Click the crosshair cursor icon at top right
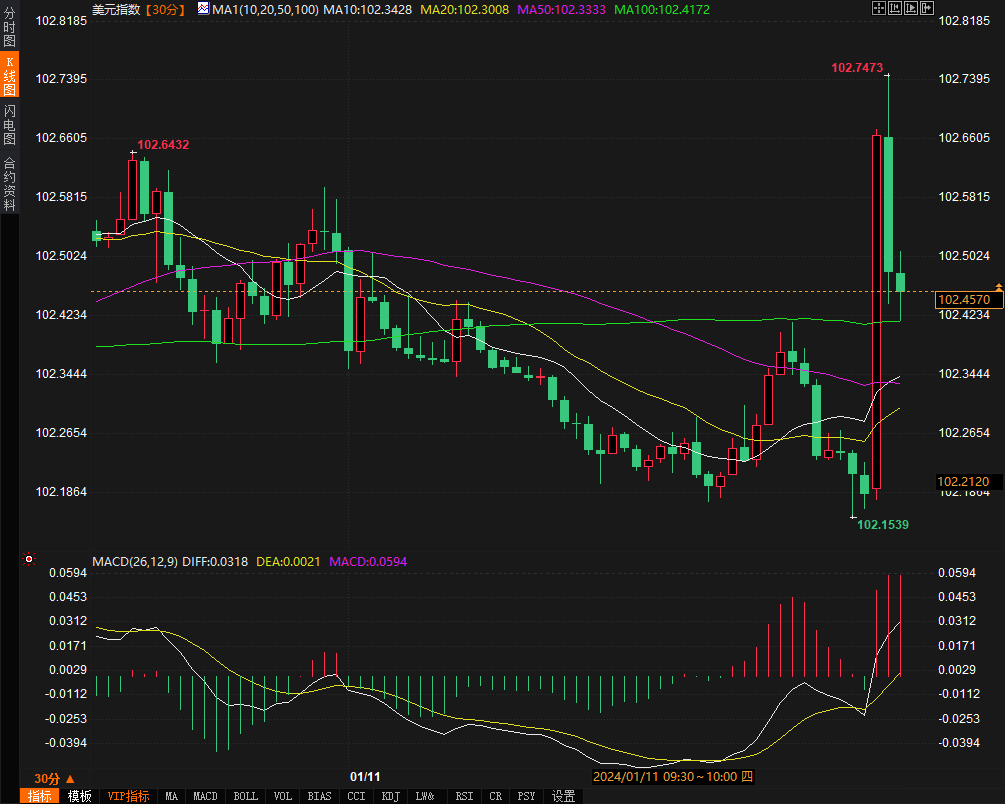Image resolution: width=1005 pixels, height=804 pixels. [879, 8]
